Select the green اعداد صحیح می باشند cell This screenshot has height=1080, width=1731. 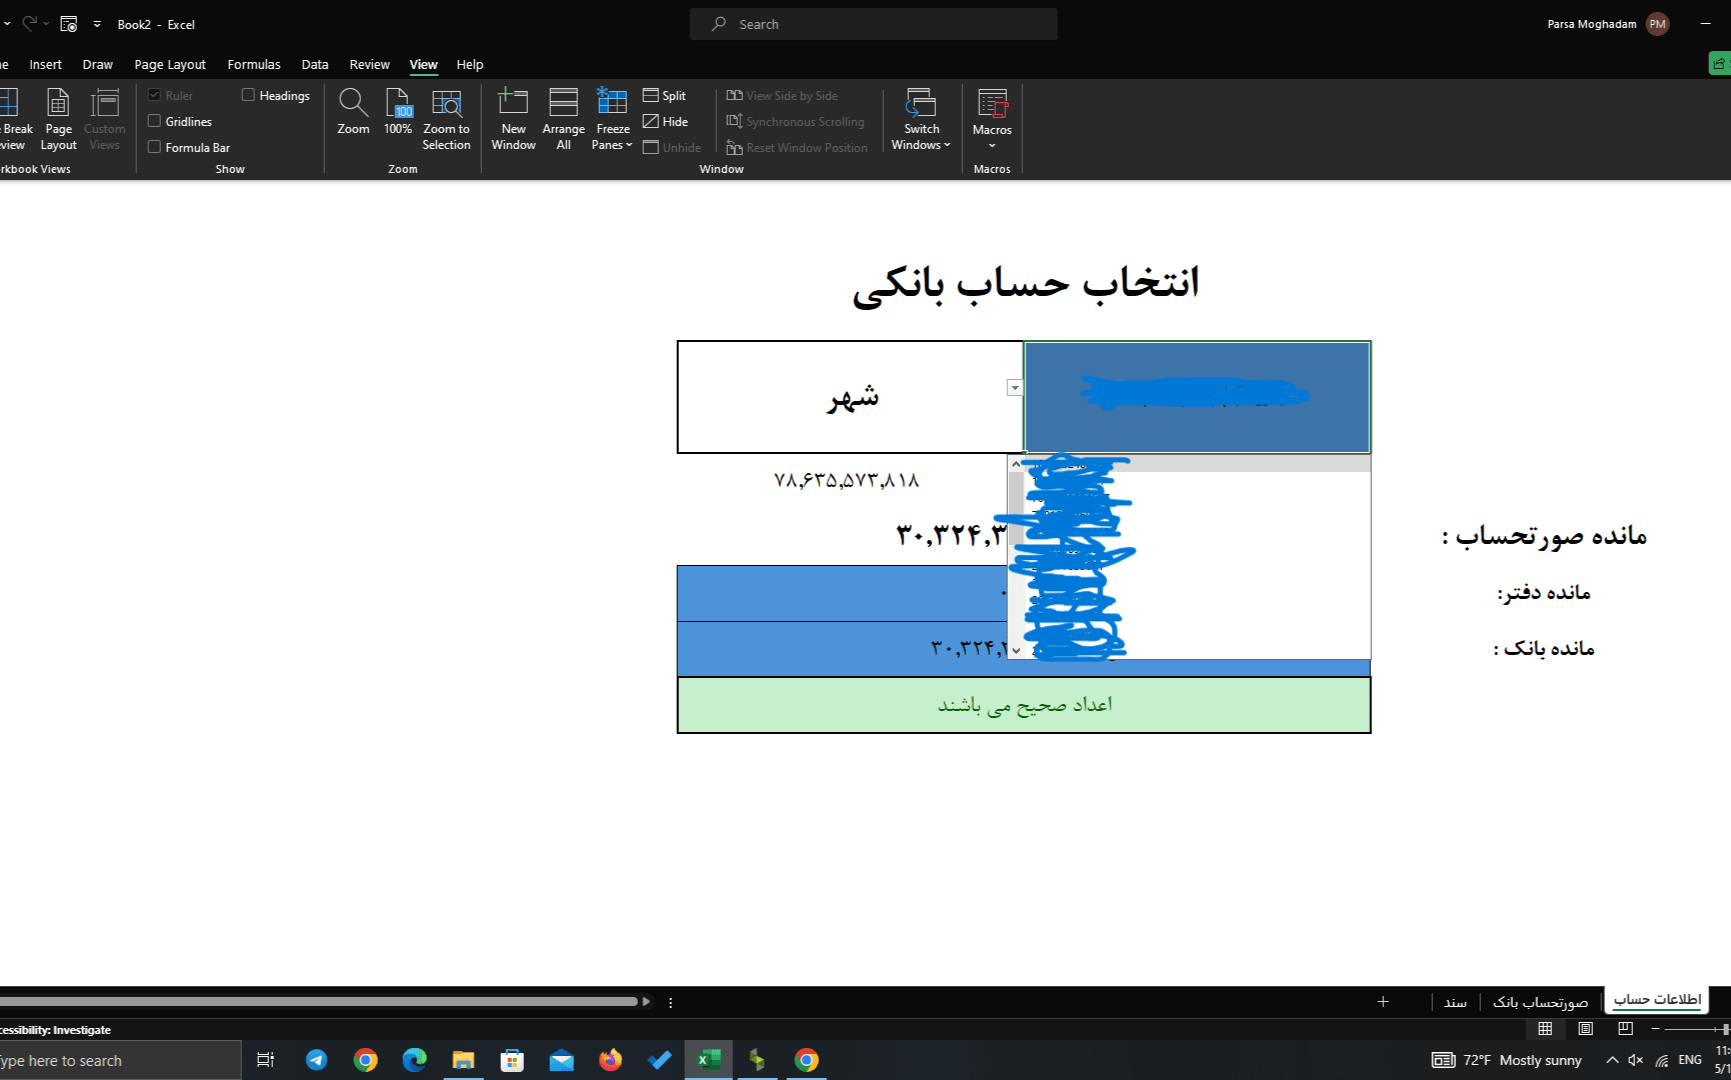(1024, 705)
